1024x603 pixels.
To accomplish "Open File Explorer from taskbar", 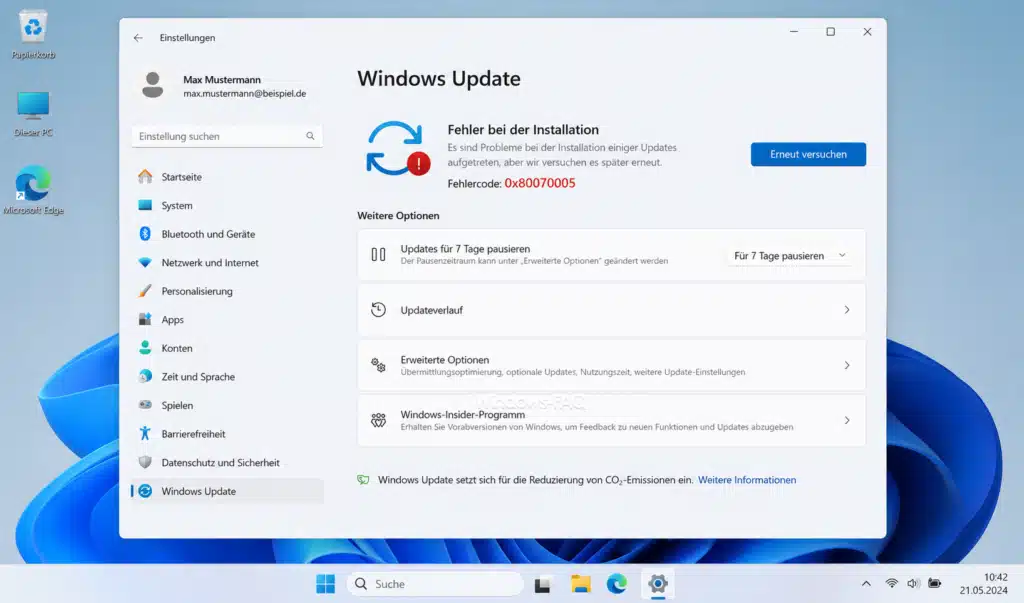I will click(x=581, y=583).
